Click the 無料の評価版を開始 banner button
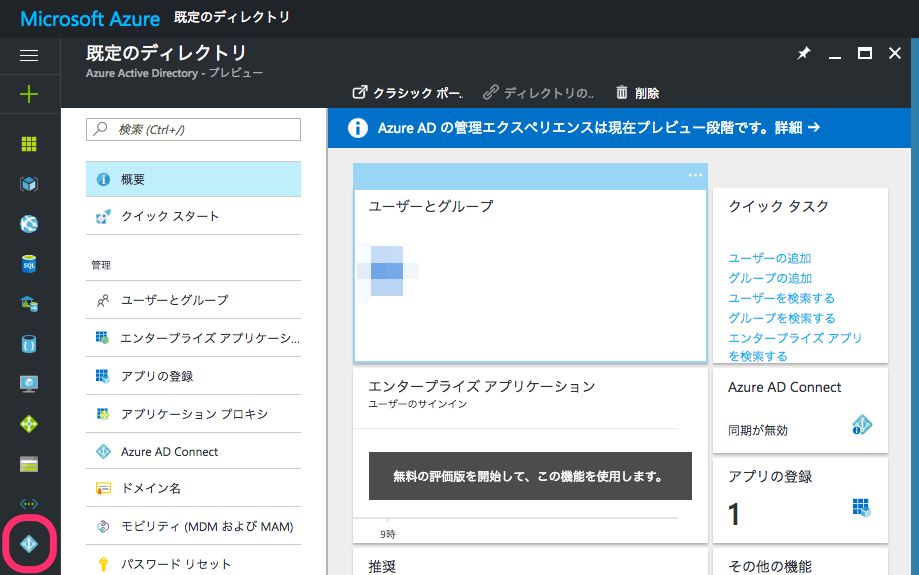 click(x=530, y=476)
